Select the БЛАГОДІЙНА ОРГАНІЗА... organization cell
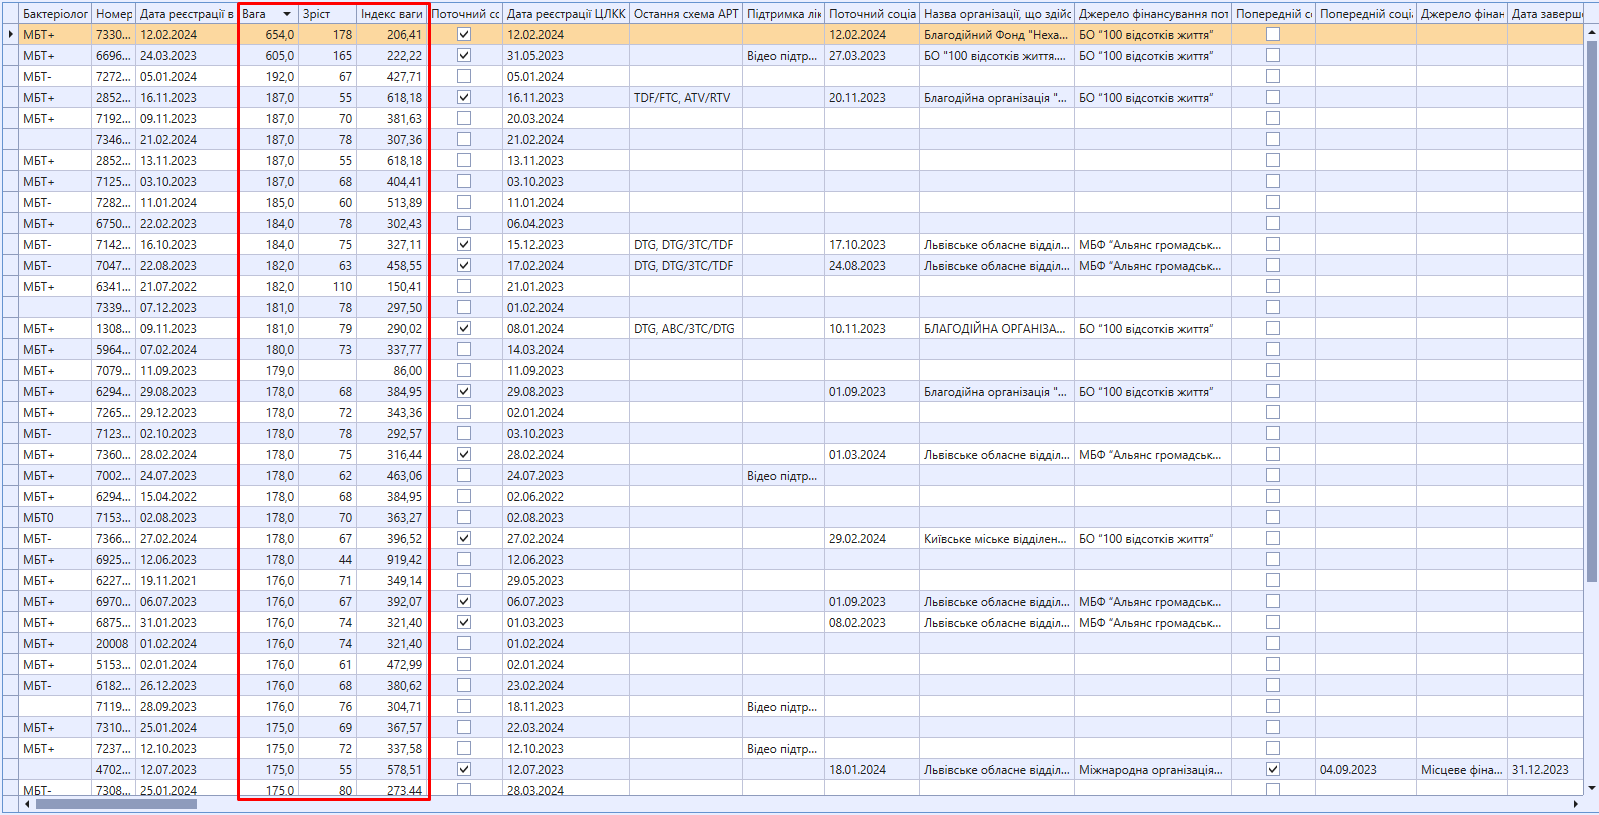Image resolution: width=1599 pixels, height=815 pixels. point(995,329)
